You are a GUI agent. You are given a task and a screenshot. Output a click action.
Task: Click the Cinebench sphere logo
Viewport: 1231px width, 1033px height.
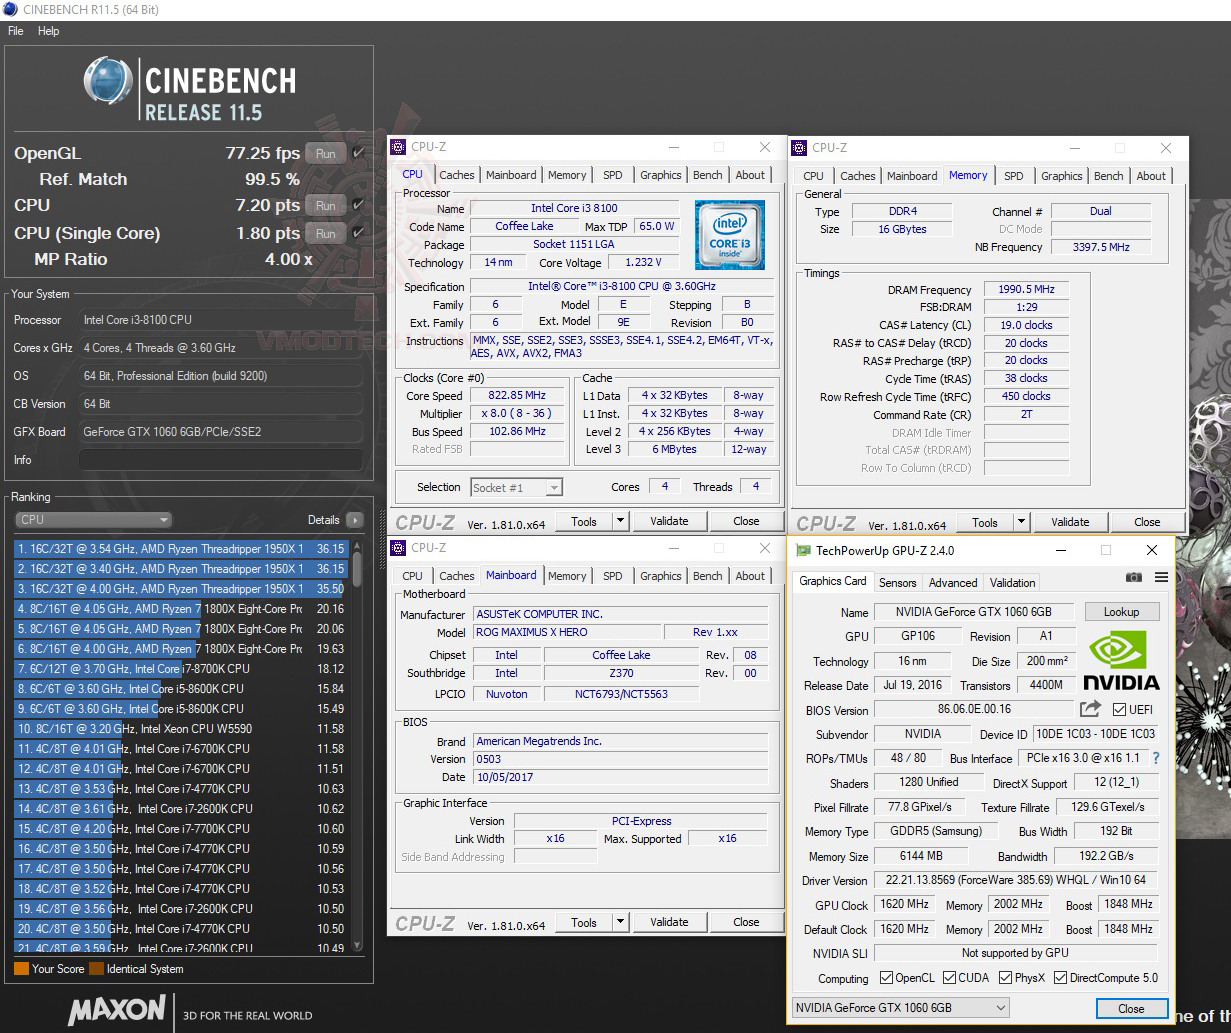(x=109, y=82)
